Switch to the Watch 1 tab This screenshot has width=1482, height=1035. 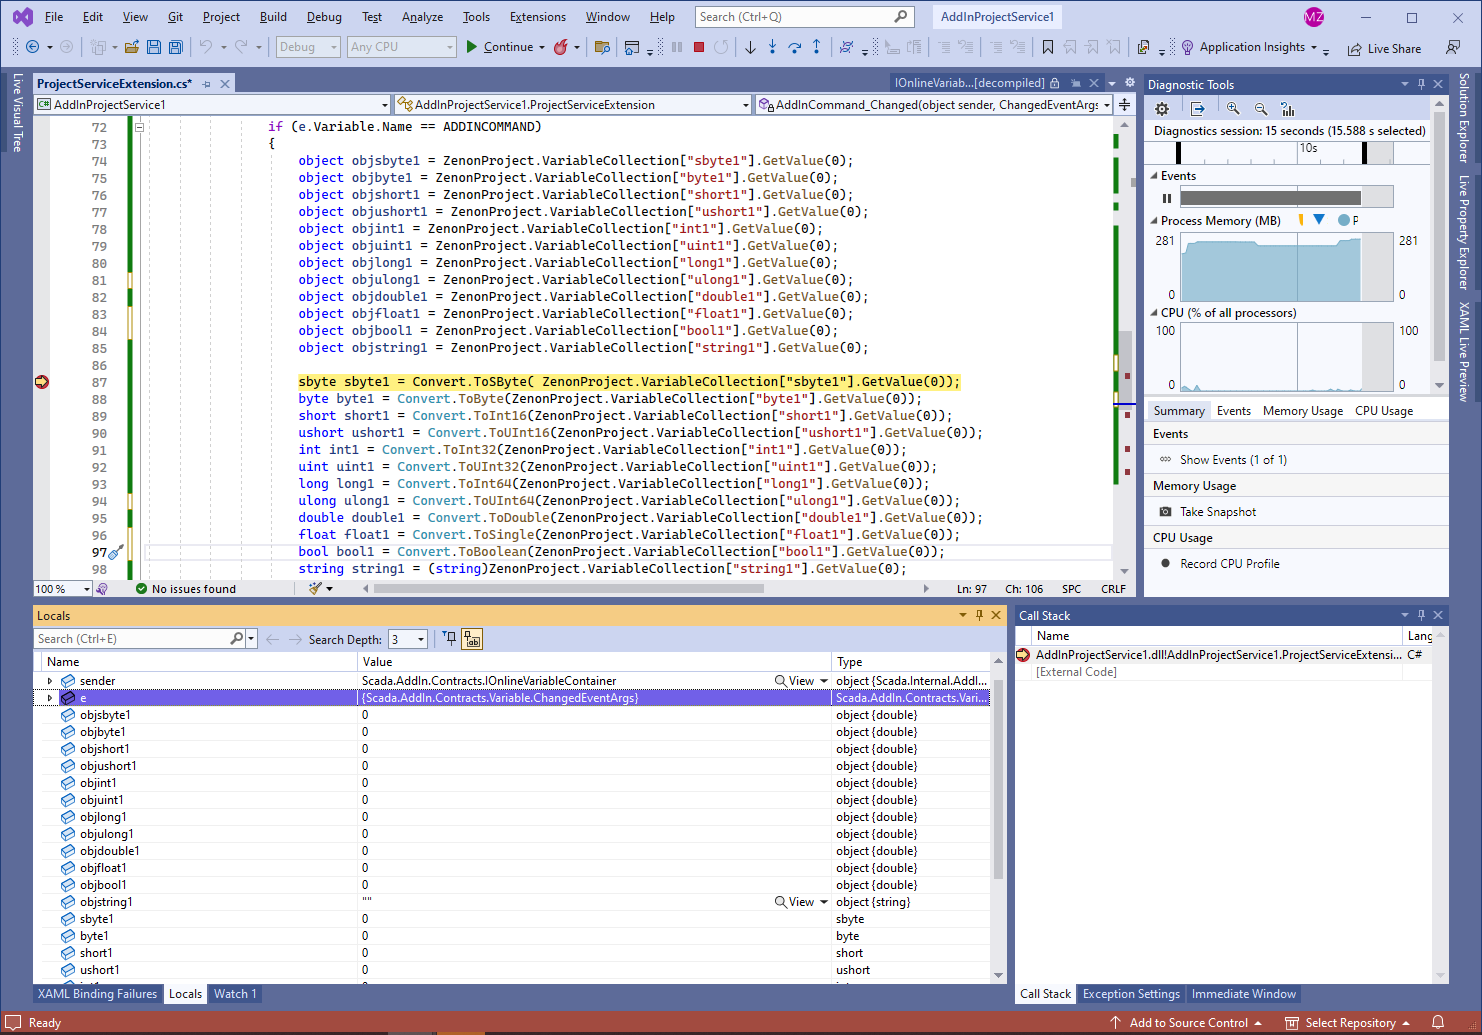coord(235,994)
